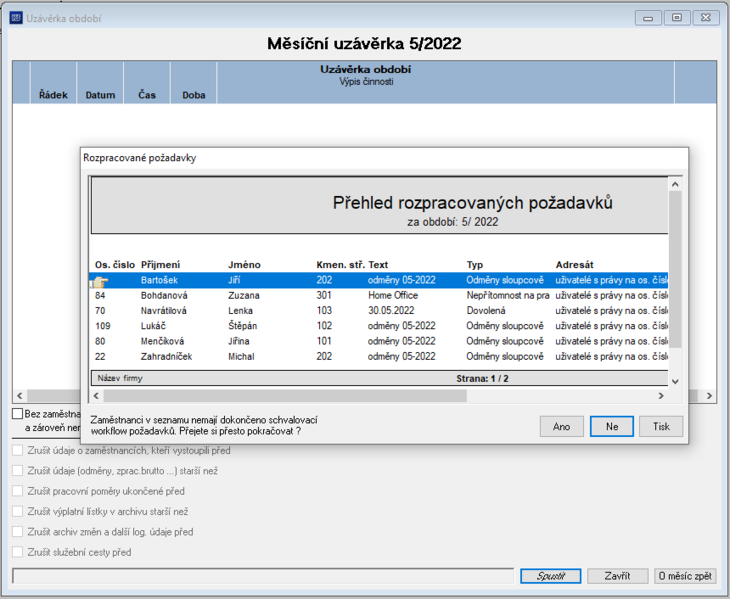Click the Čas column header

pos(147,82)
